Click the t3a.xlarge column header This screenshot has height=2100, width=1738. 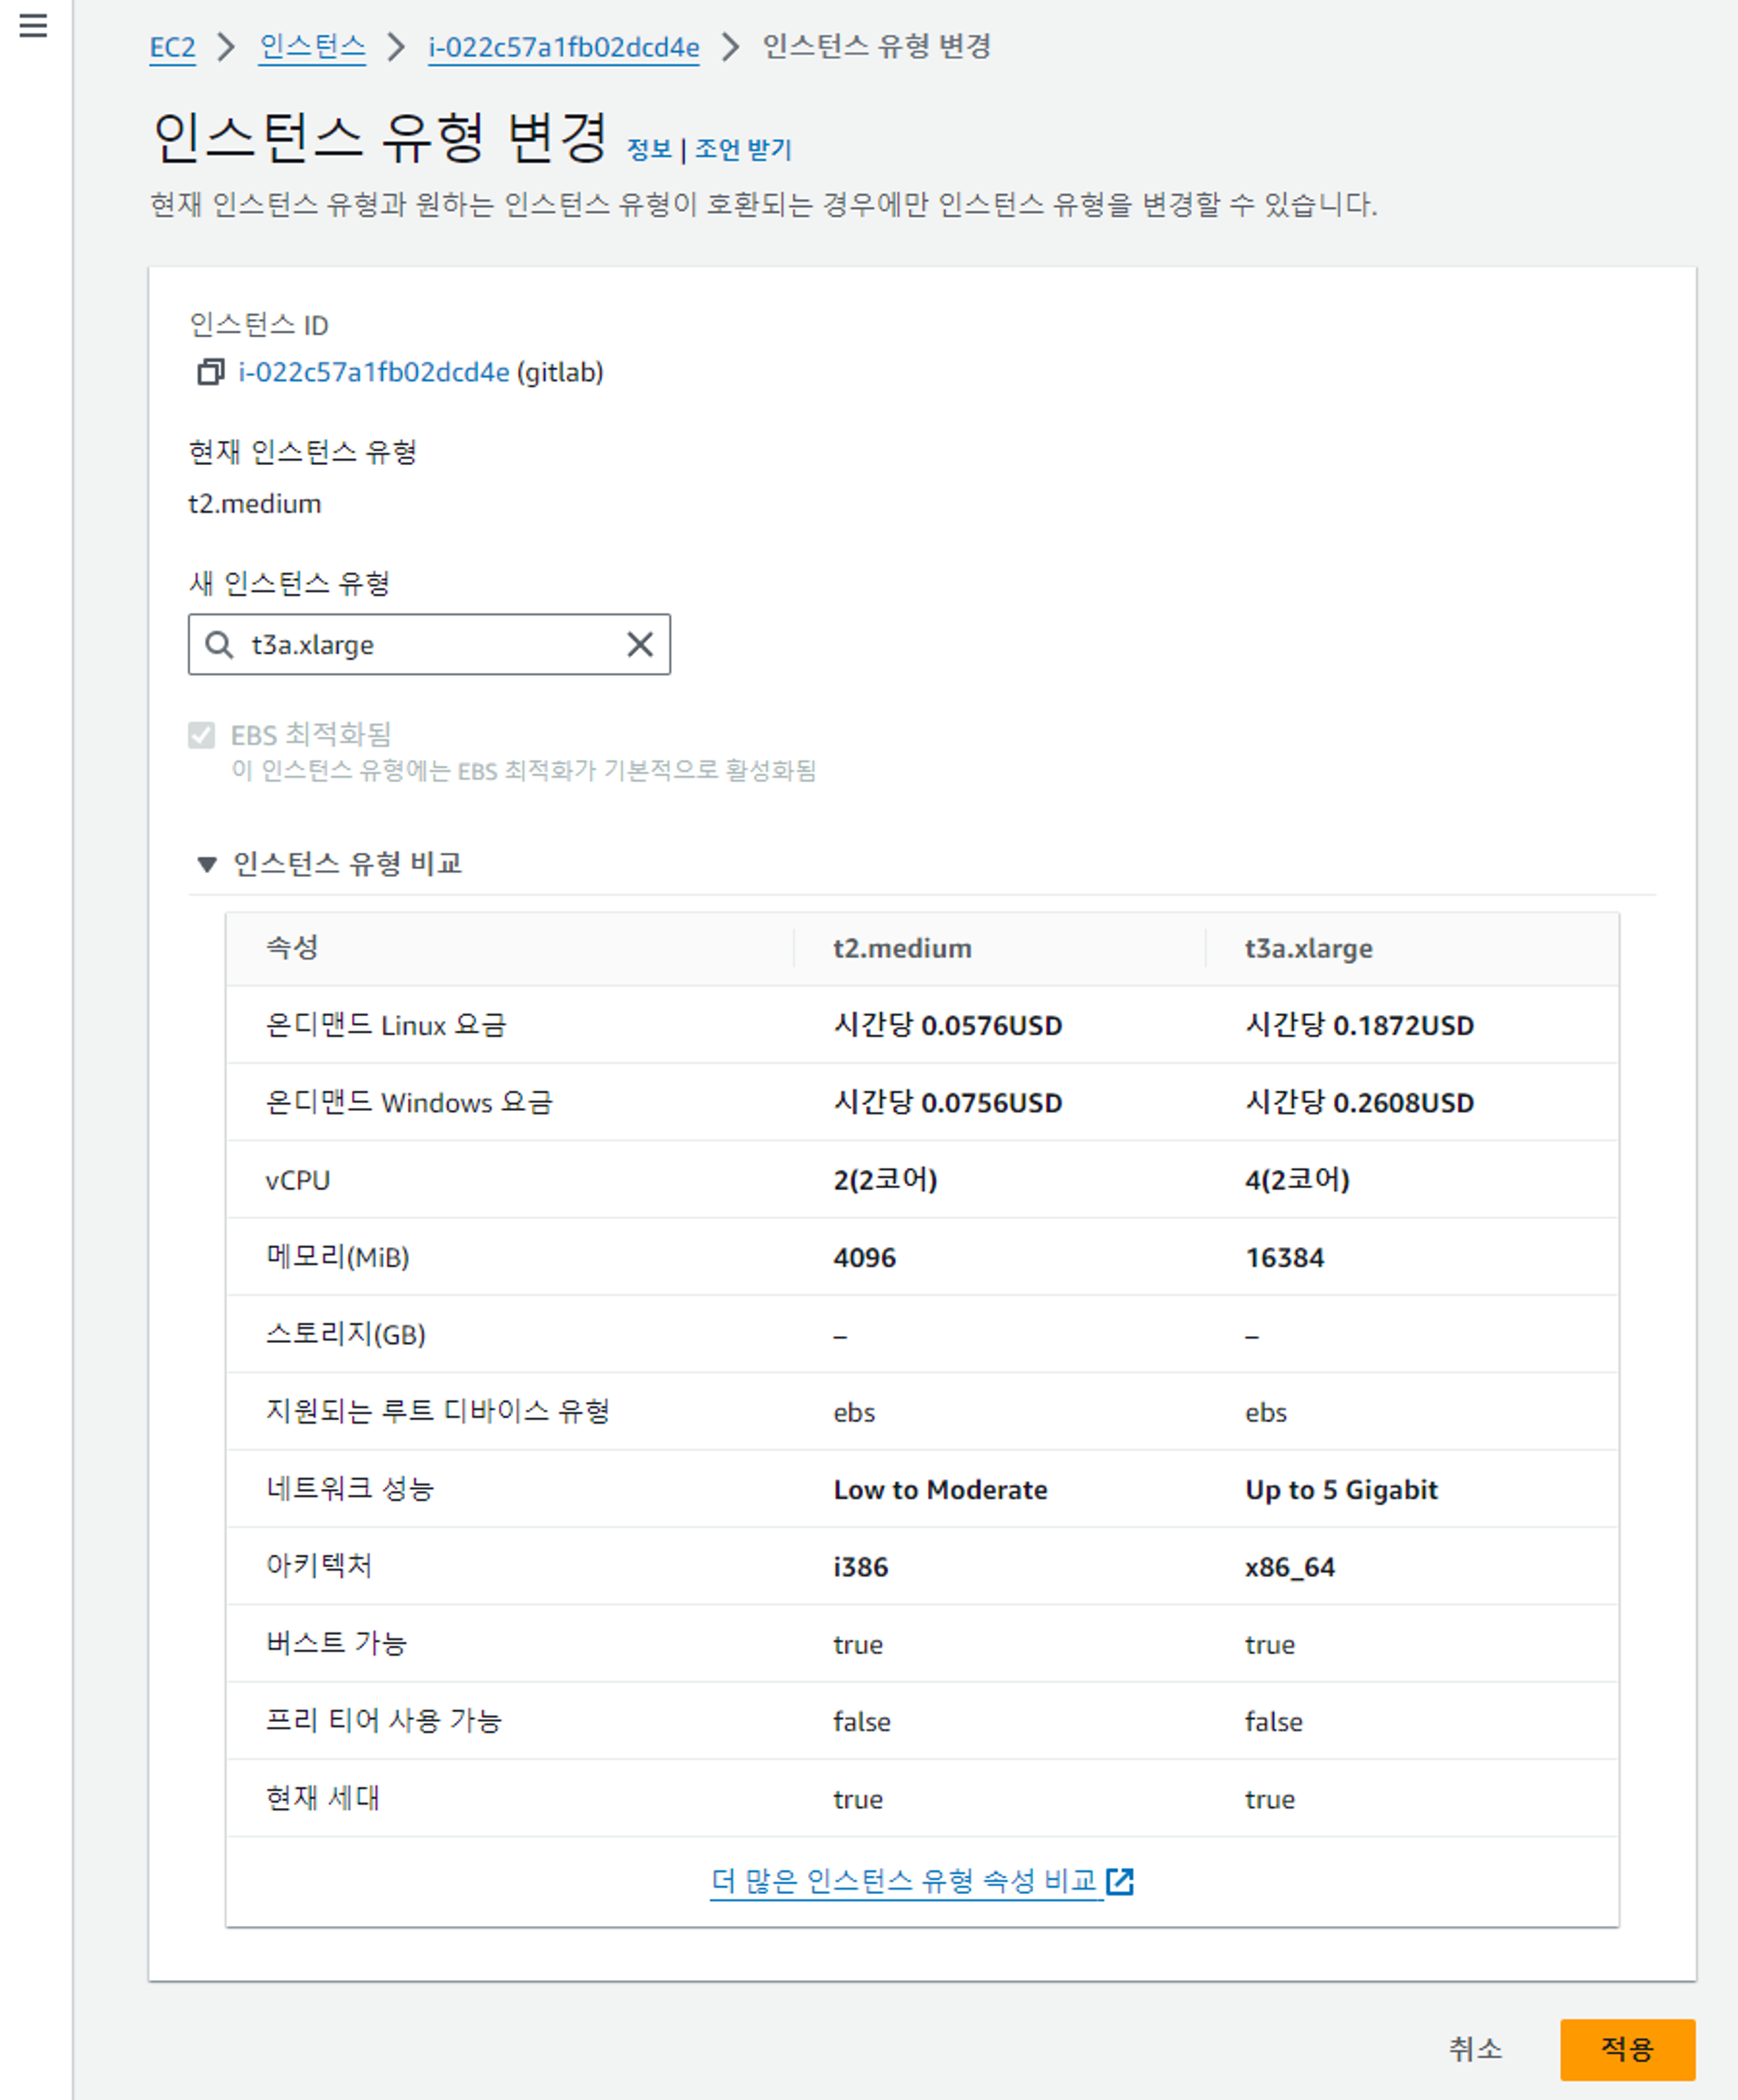(1308, 948)
